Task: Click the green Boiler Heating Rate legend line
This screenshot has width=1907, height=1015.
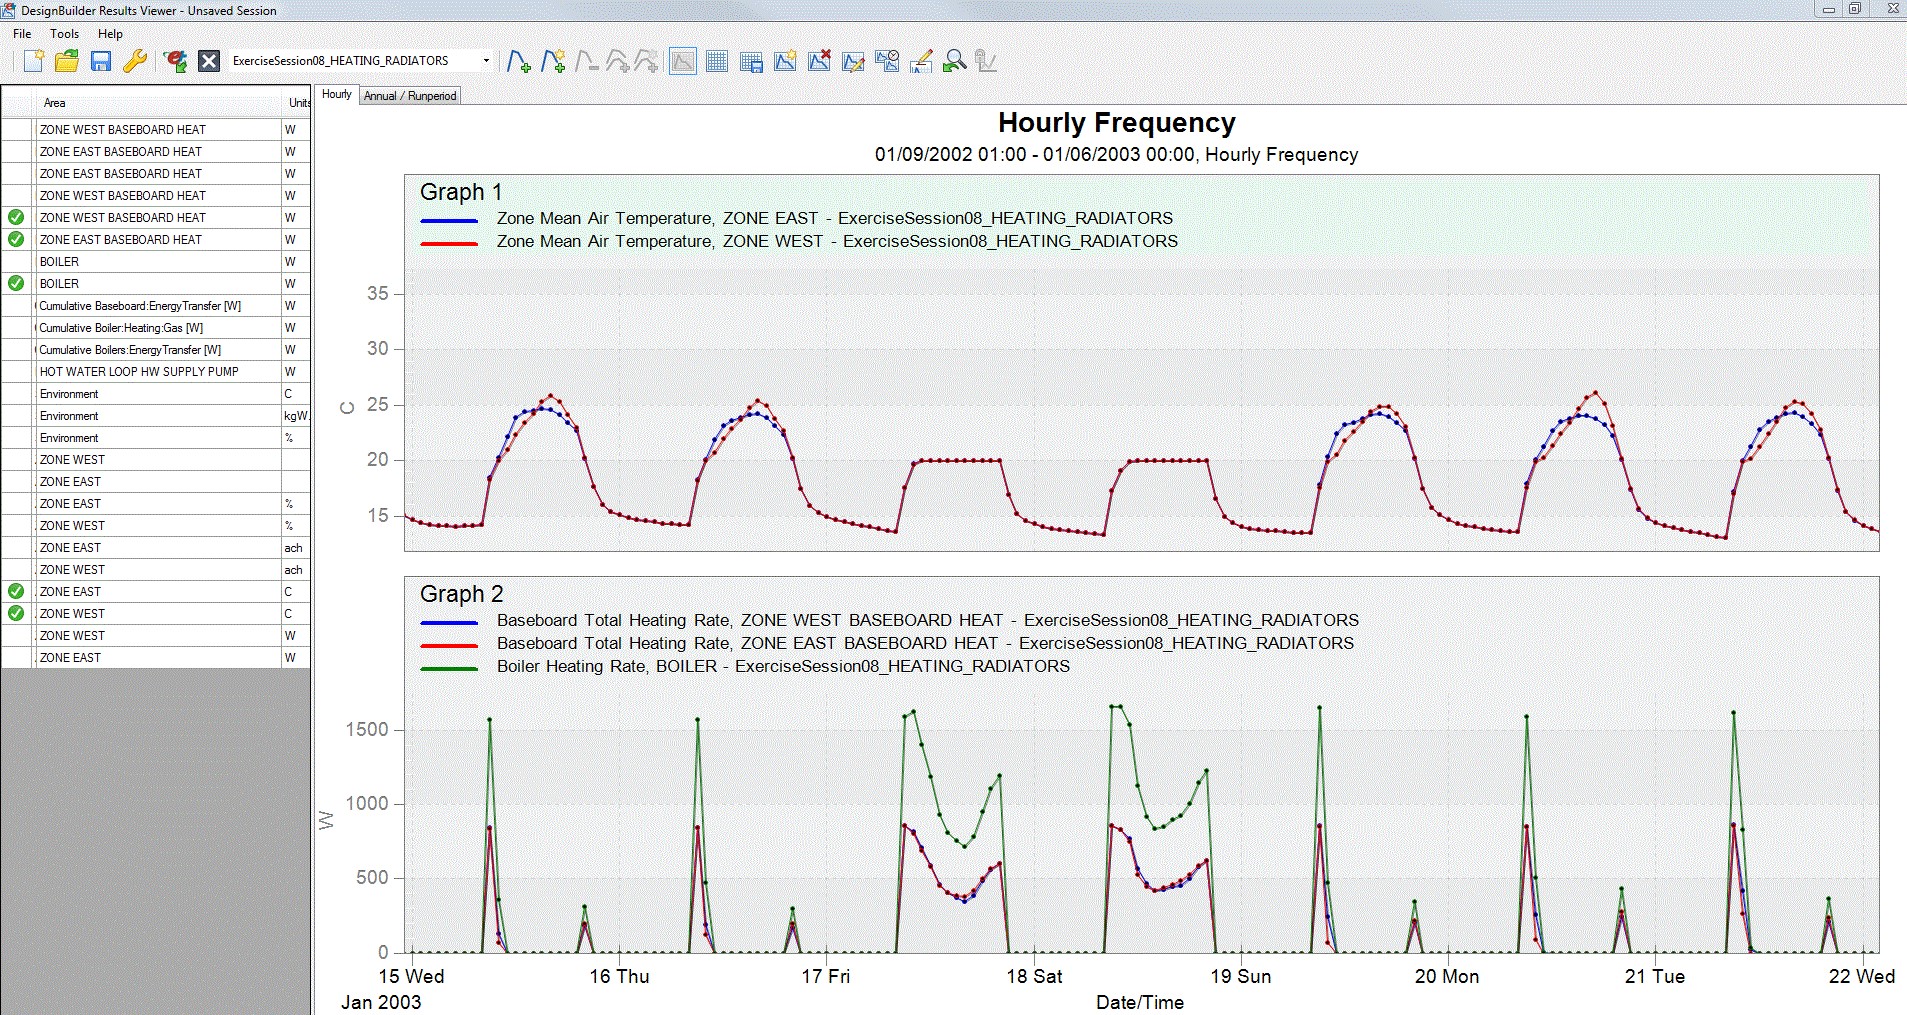Action: (449, 667)
